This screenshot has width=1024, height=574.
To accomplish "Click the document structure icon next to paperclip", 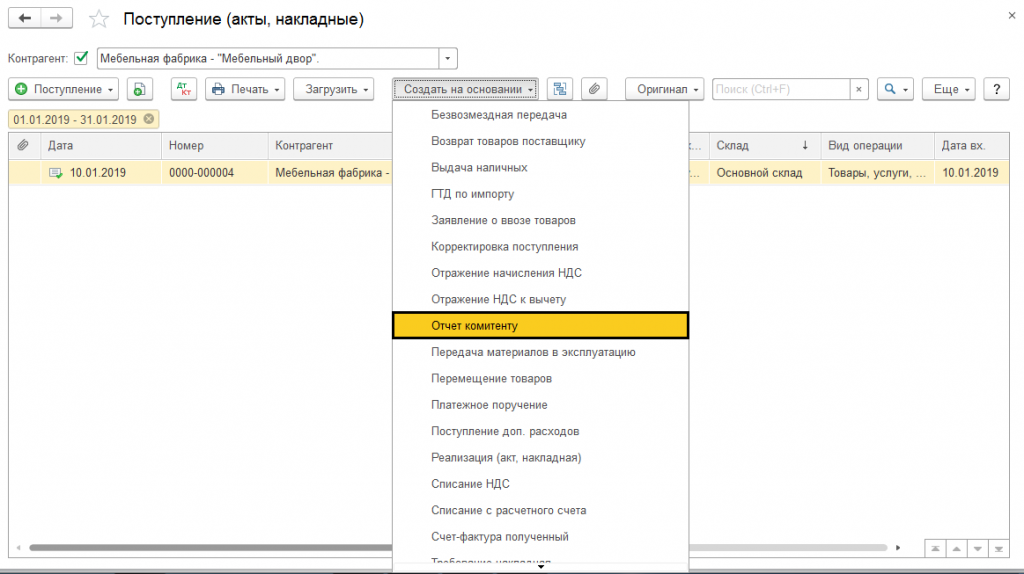I will (560, 89).
